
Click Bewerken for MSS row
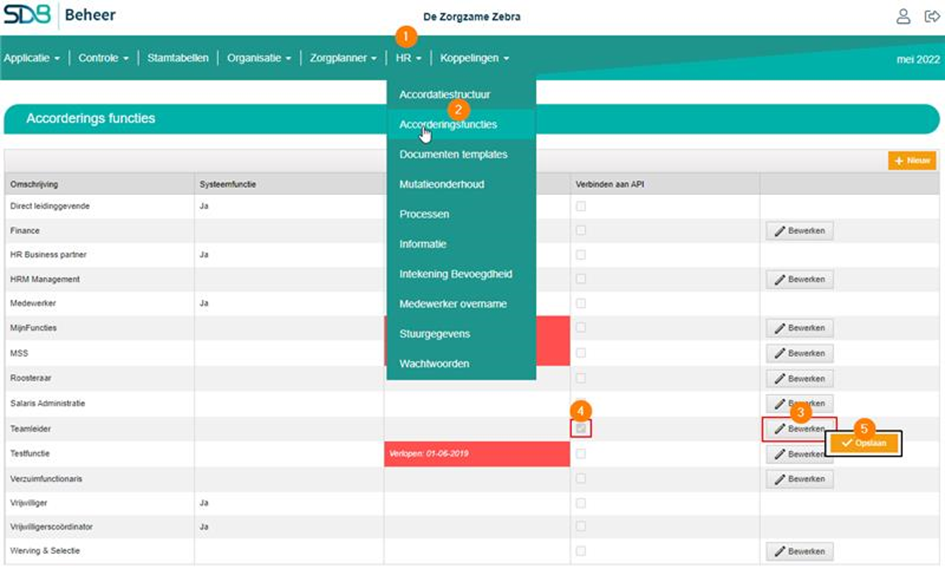[x=799, y=353]
